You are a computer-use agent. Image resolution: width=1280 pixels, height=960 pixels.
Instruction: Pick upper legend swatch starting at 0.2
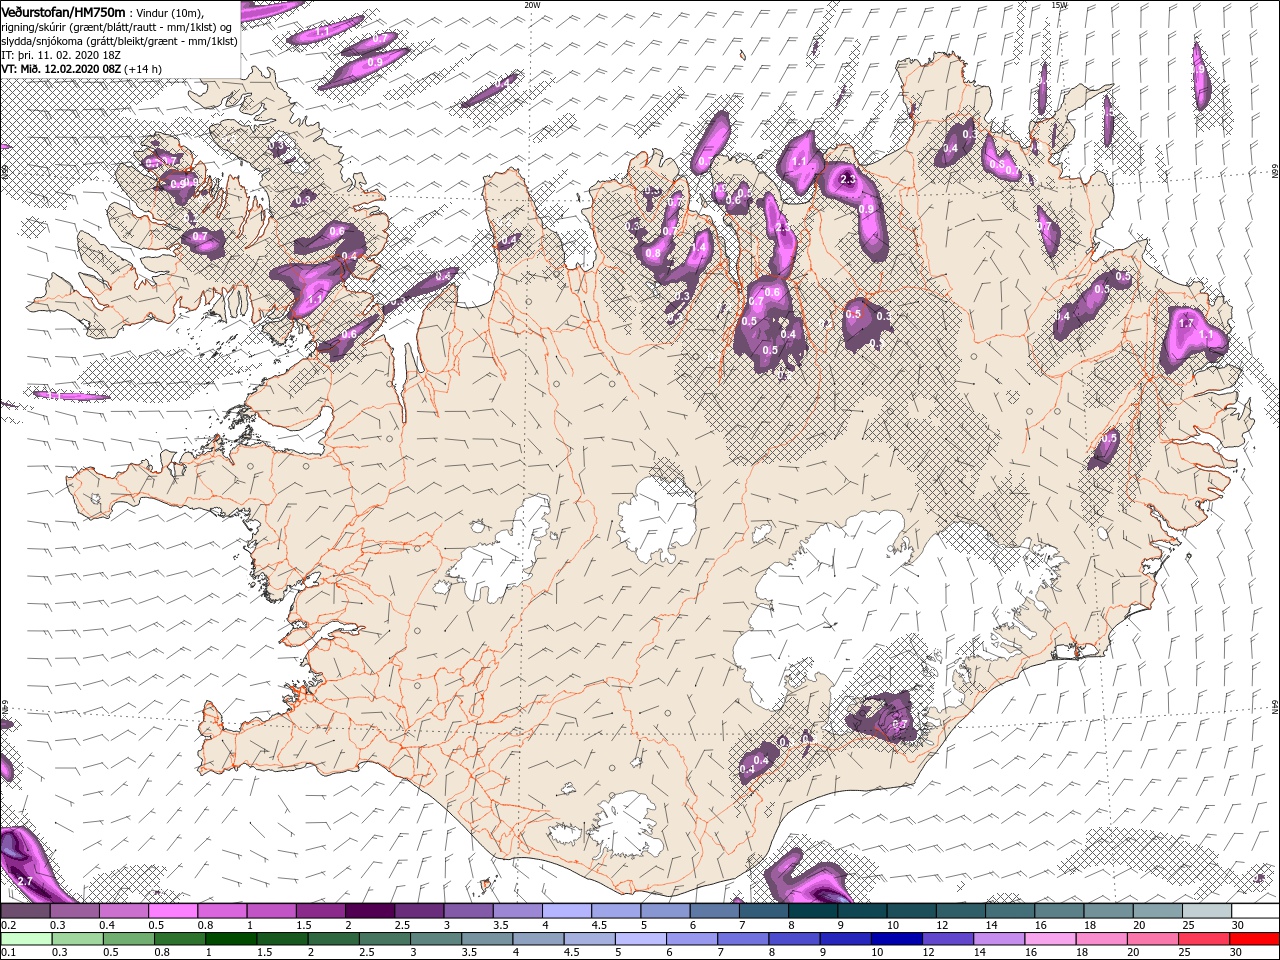pos(25,911)
